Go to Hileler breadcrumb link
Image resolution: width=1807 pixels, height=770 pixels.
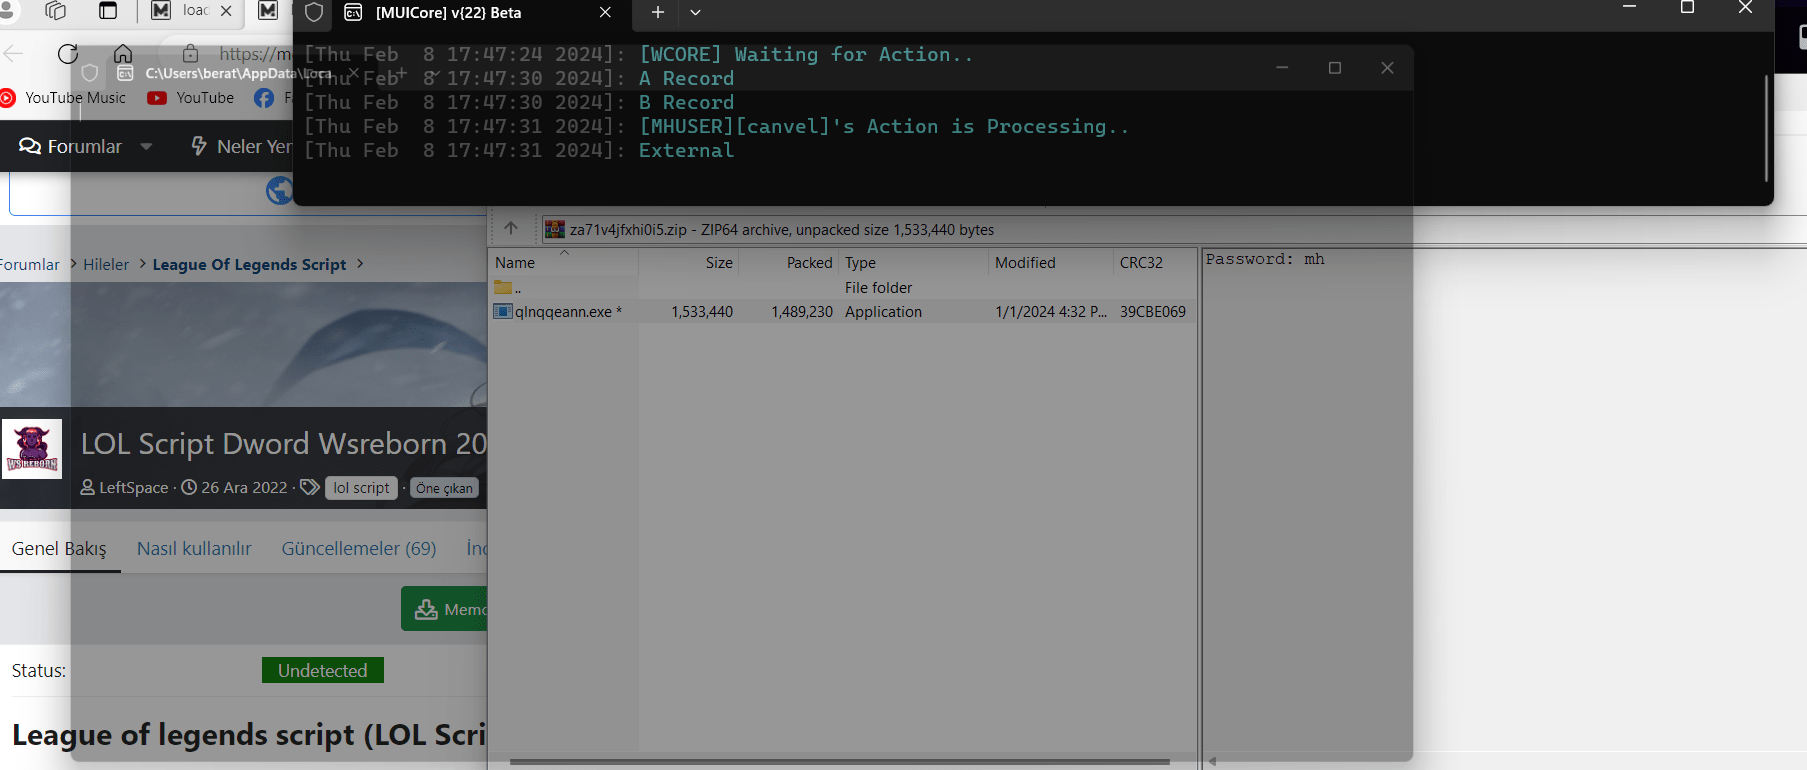106,265
